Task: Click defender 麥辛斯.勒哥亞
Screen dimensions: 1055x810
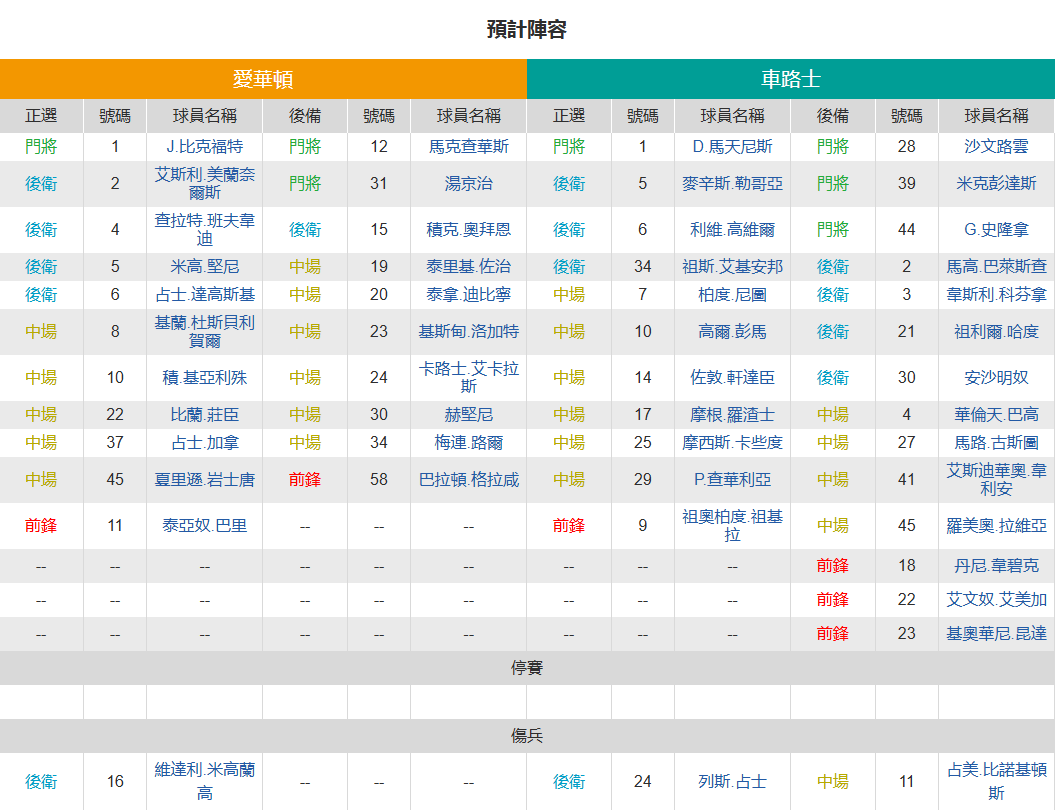Action: (733, 184)
